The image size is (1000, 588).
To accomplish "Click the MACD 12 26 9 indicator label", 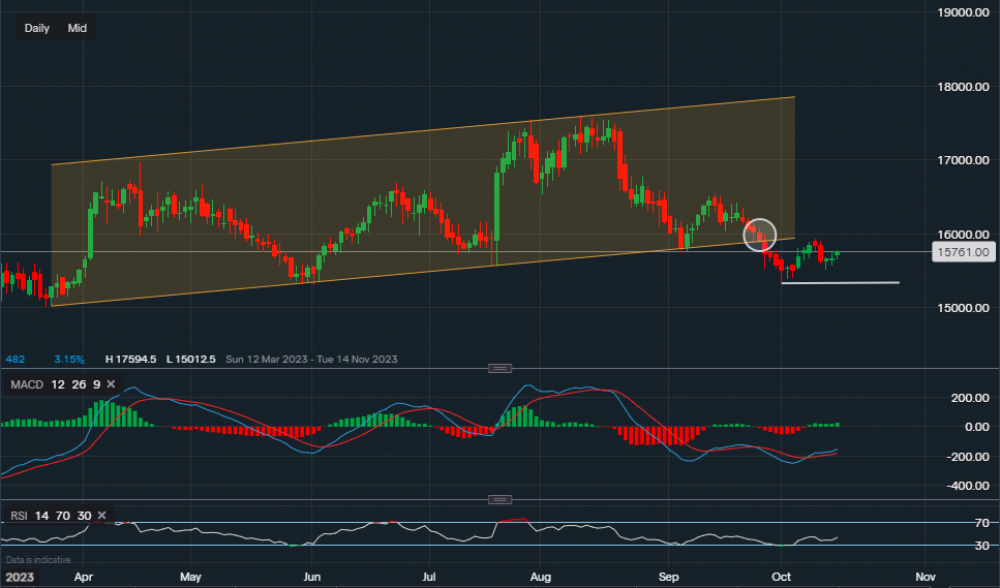I will [53, 384].
